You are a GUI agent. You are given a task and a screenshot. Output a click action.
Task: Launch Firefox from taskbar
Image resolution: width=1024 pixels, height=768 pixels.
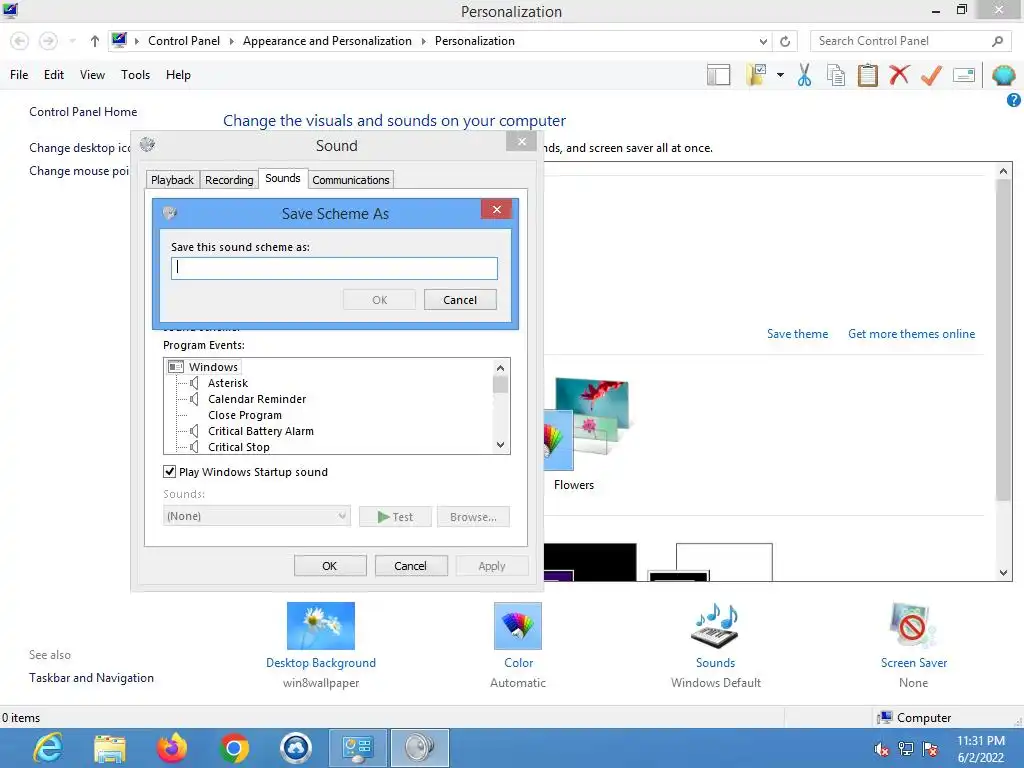172,748
